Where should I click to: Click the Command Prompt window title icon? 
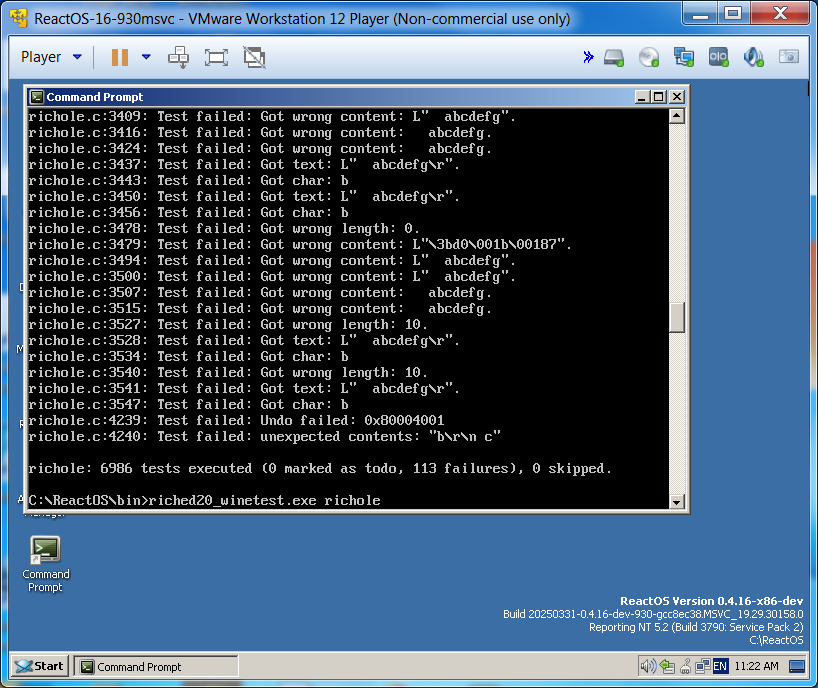point(37,97)
